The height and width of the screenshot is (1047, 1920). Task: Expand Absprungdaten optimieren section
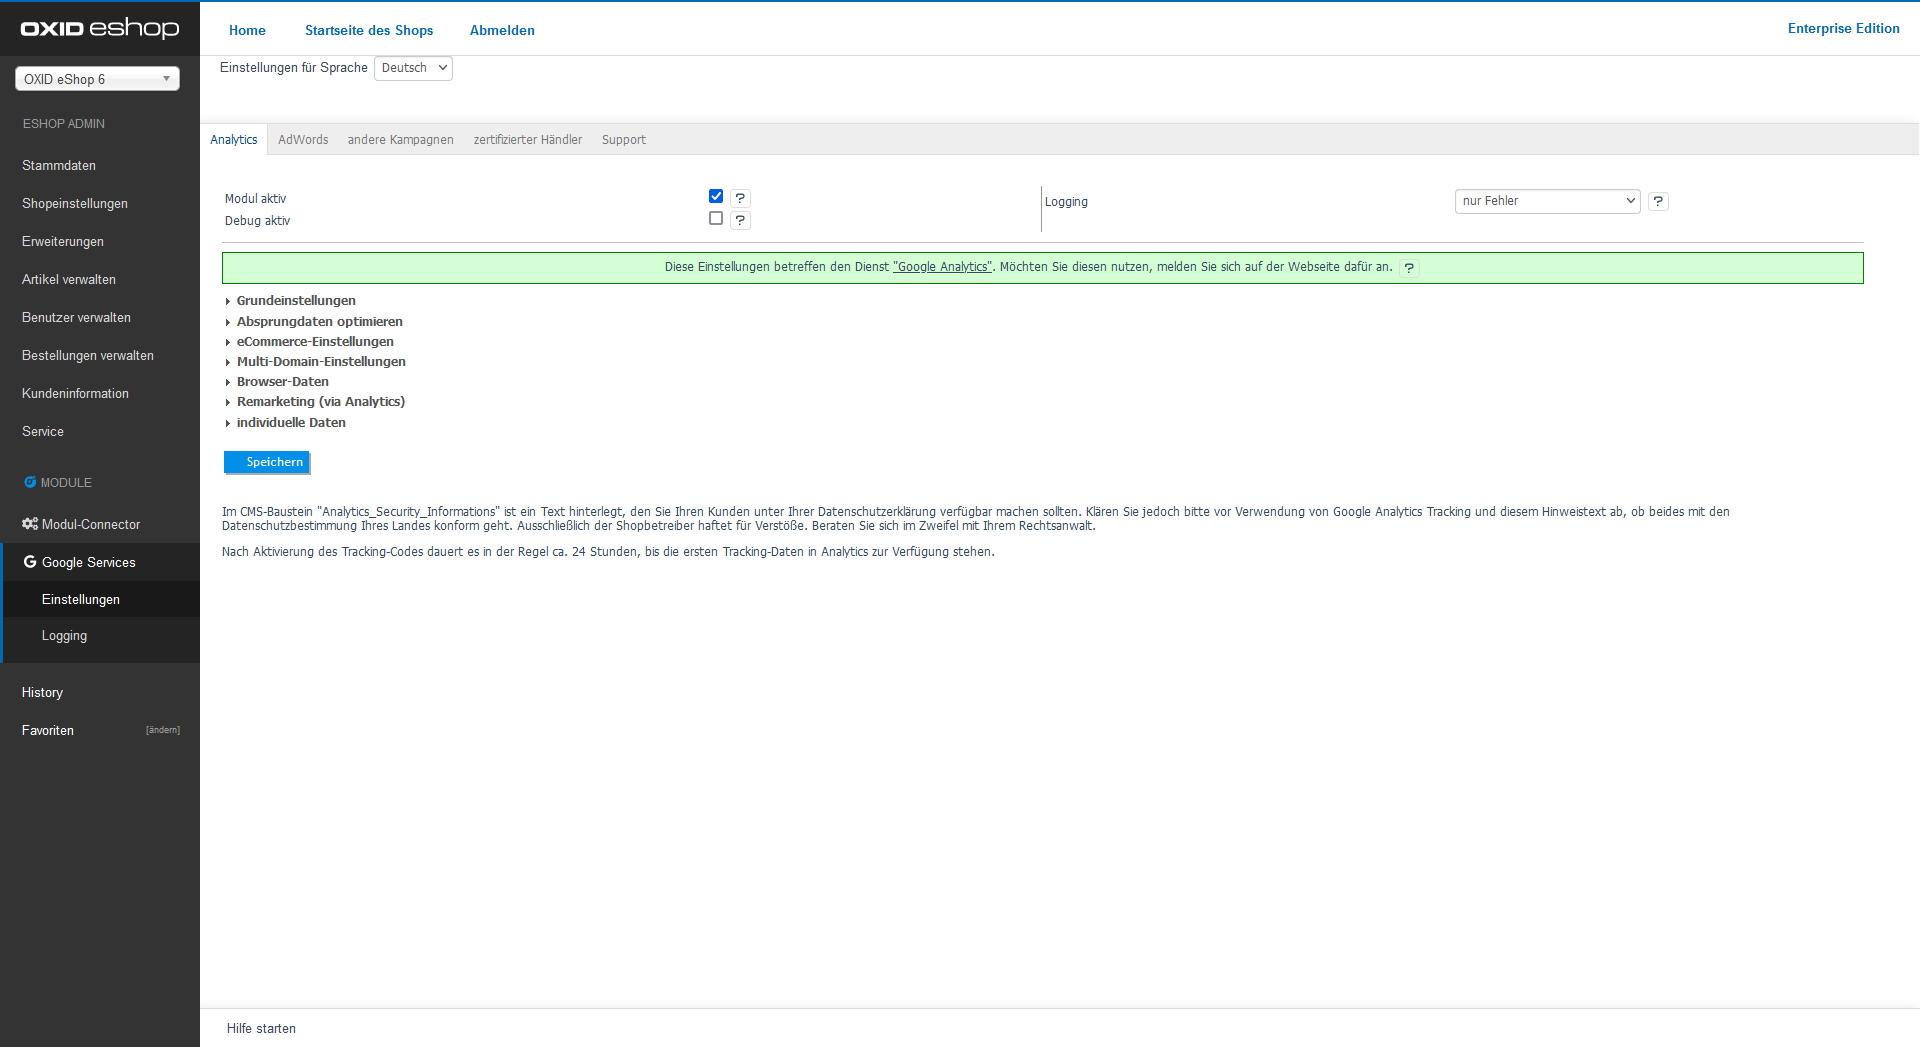pos(319,322)
